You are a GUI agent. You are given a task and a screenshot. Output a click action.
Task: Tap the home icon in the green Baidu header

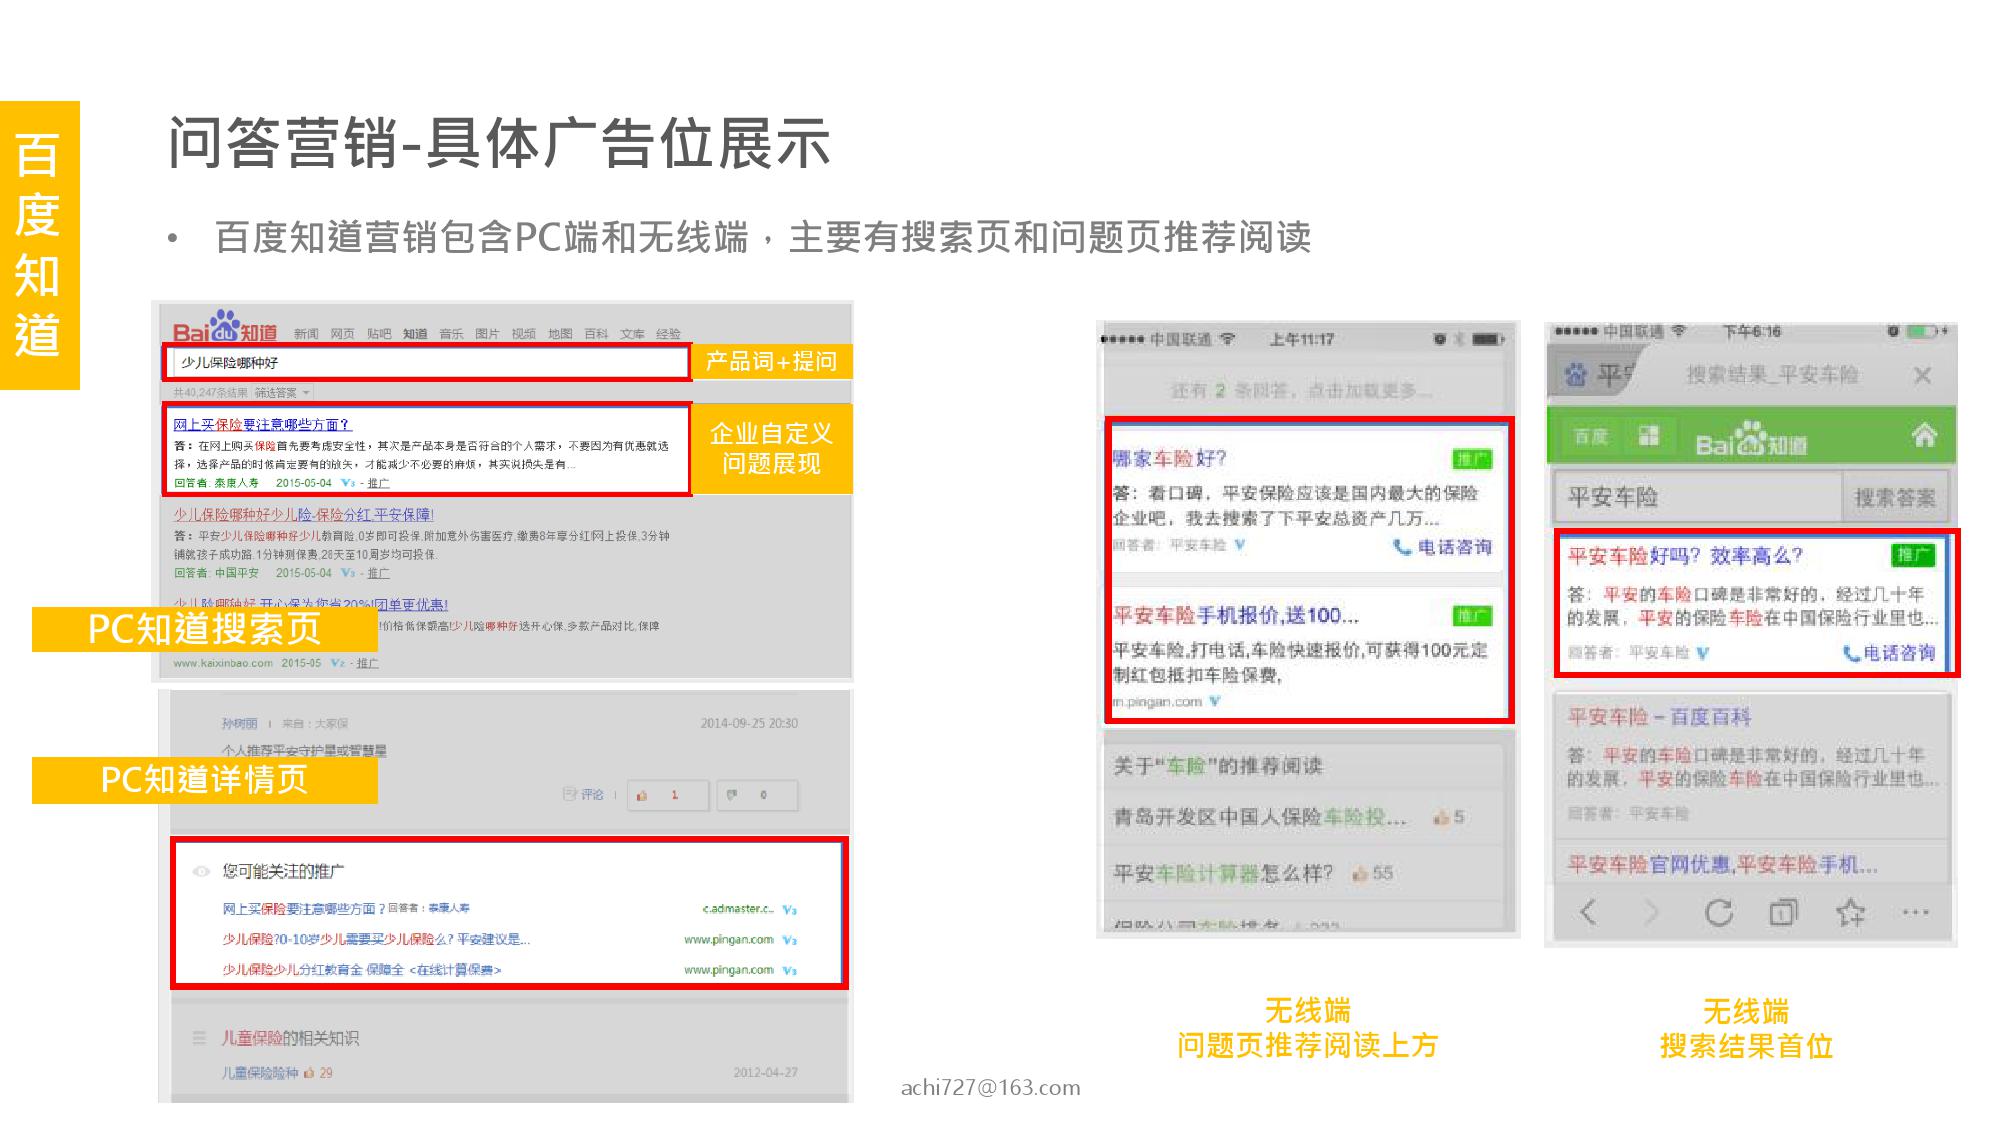(x=1924, y=435)
